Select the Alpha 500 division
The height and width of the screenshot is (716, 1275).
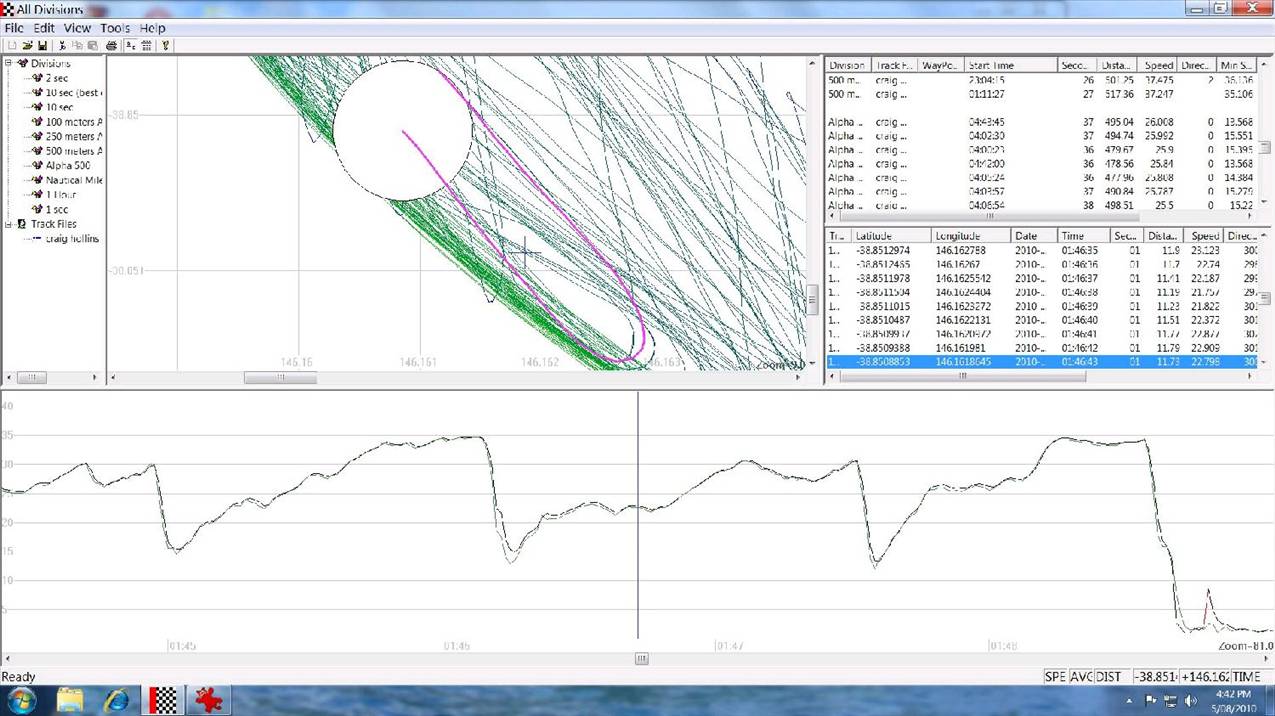tap(67, 165)
